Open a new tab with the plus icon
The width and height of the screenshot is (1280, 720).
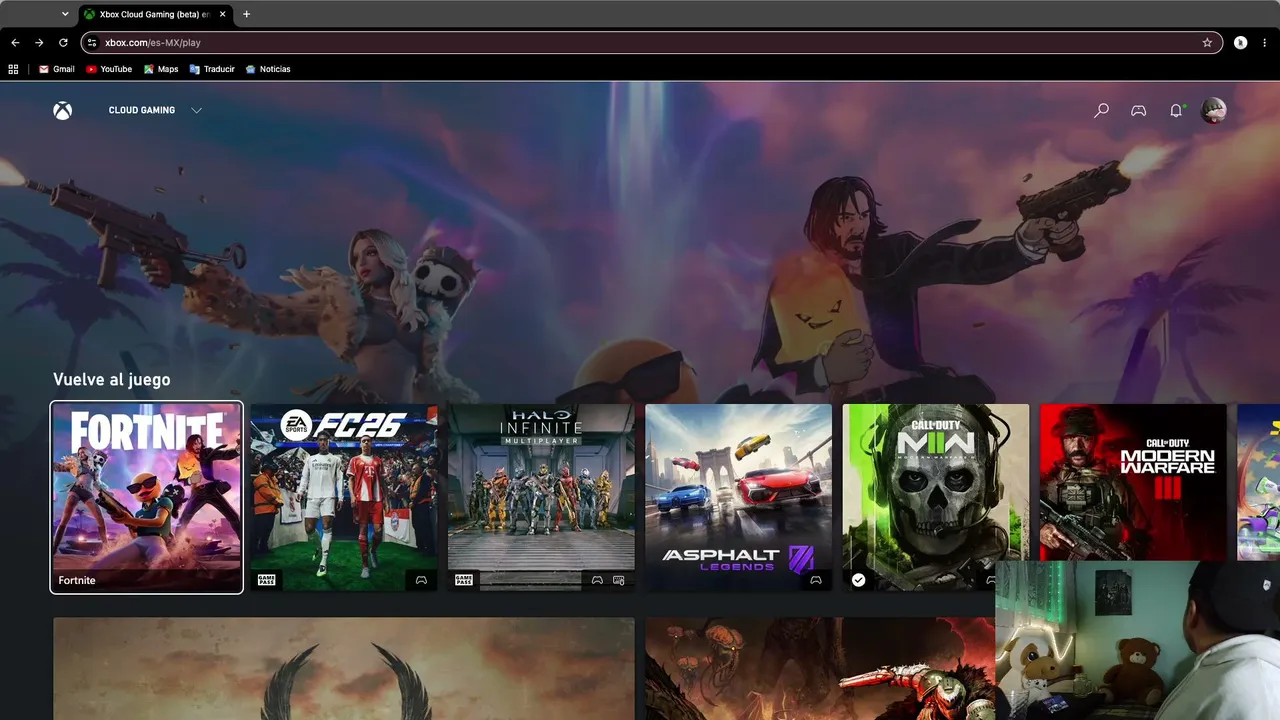pyautogui.click(x=246, y=14)
